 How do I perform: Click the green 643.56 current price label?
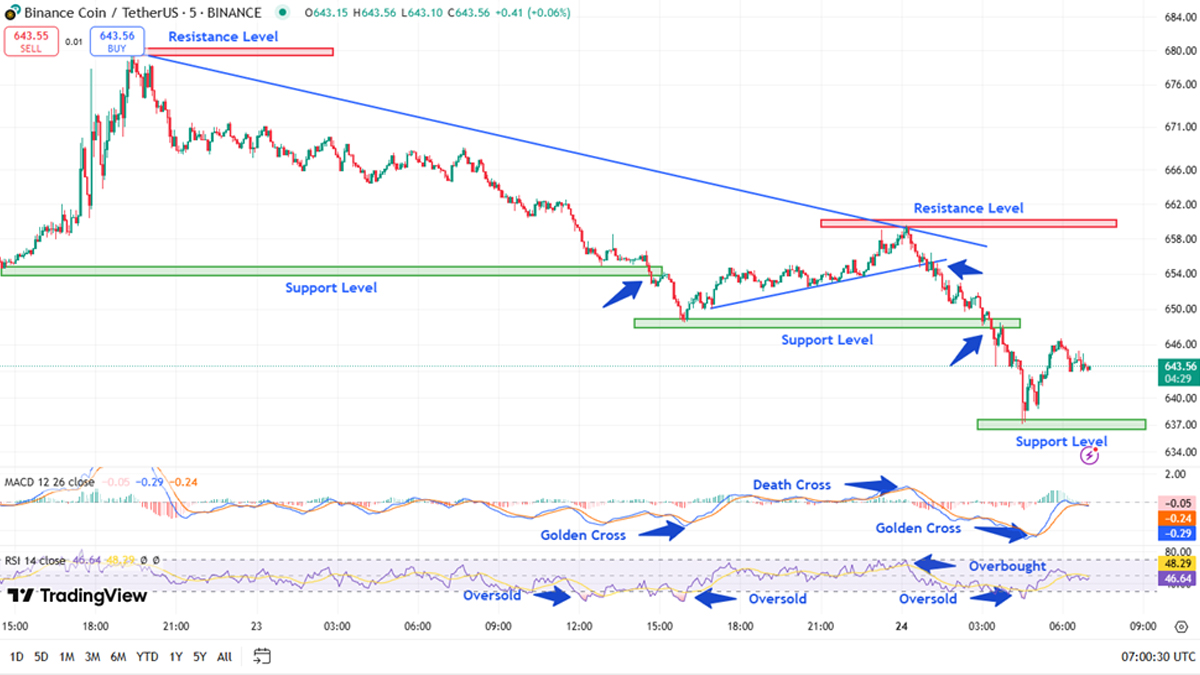(x=1177, y=367)
